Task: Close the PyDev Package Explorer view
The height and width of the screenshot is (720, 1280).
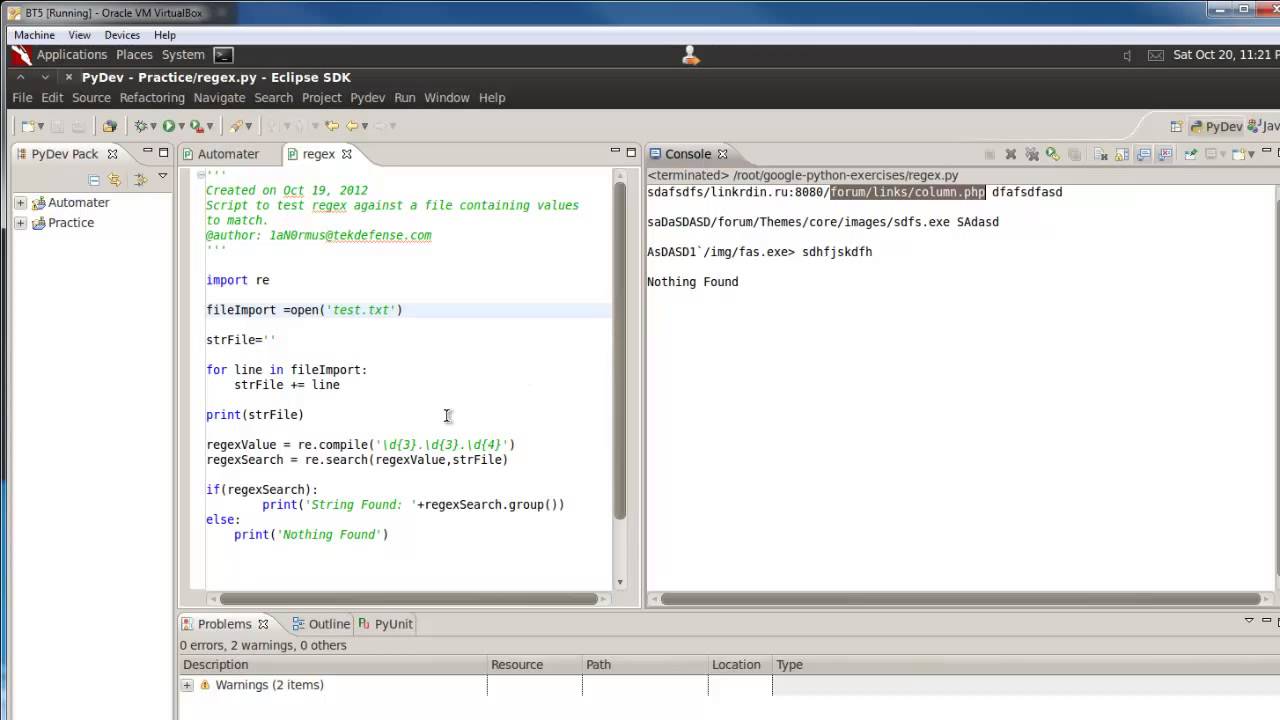Action: coord(113,154)
